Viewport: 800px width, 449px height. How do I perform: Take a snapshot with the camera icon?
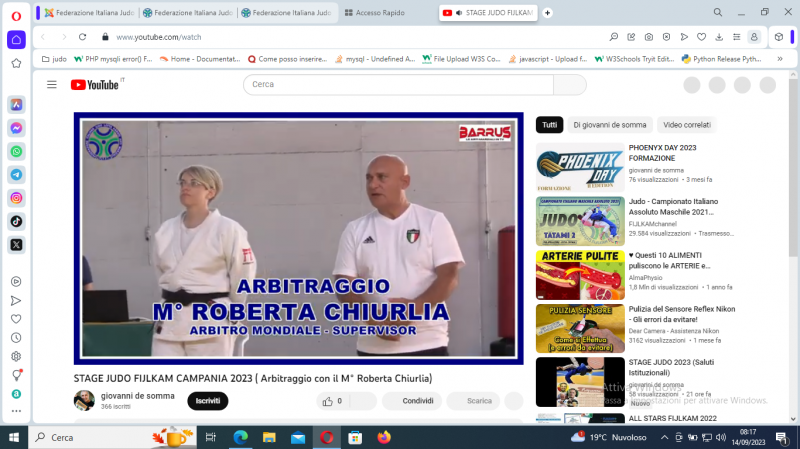pyautogui.click(x=648, y=37)
